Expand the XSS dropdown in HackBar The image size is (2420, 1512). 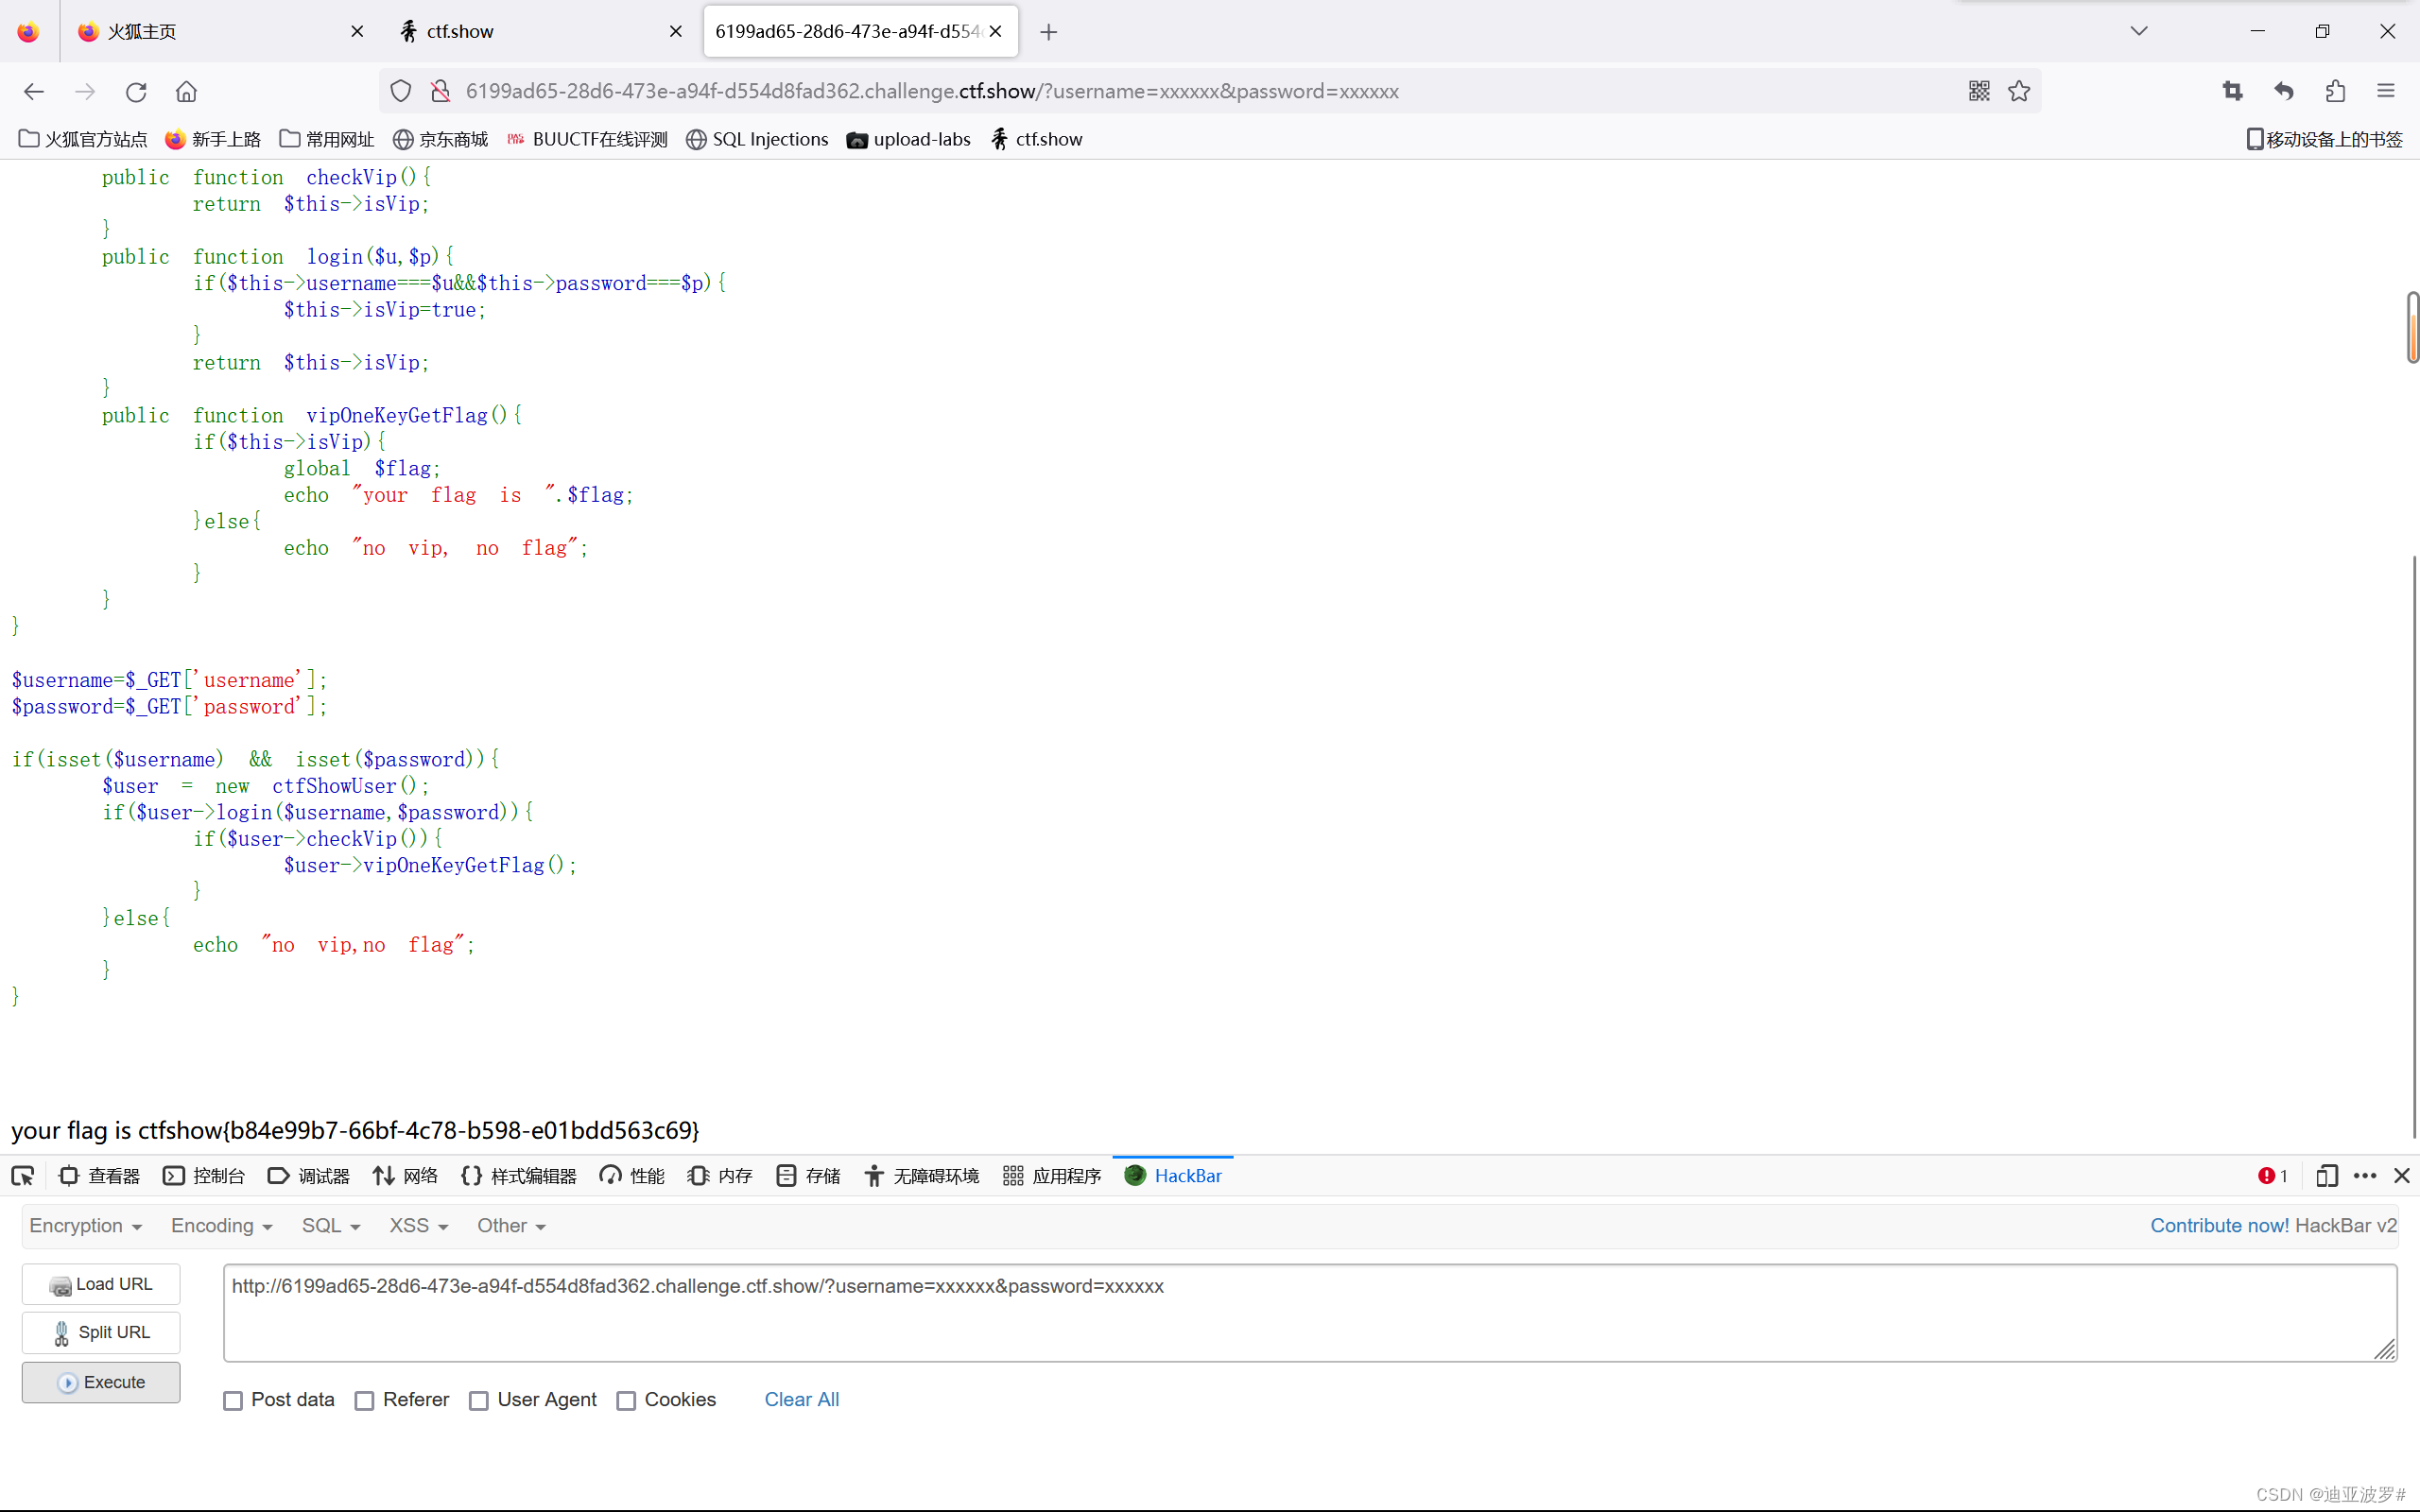pyautogui.click(x=417, y=1225)
